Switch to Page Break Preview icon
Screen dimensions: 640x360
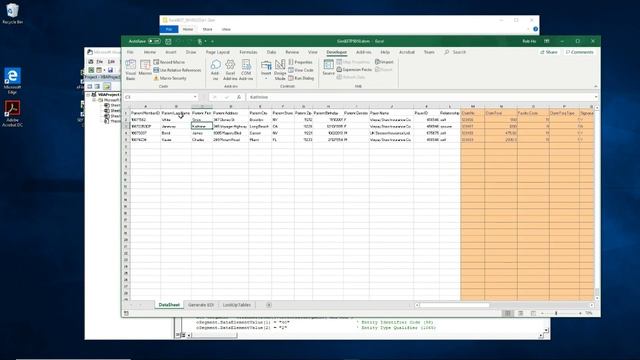pos(533,313)
